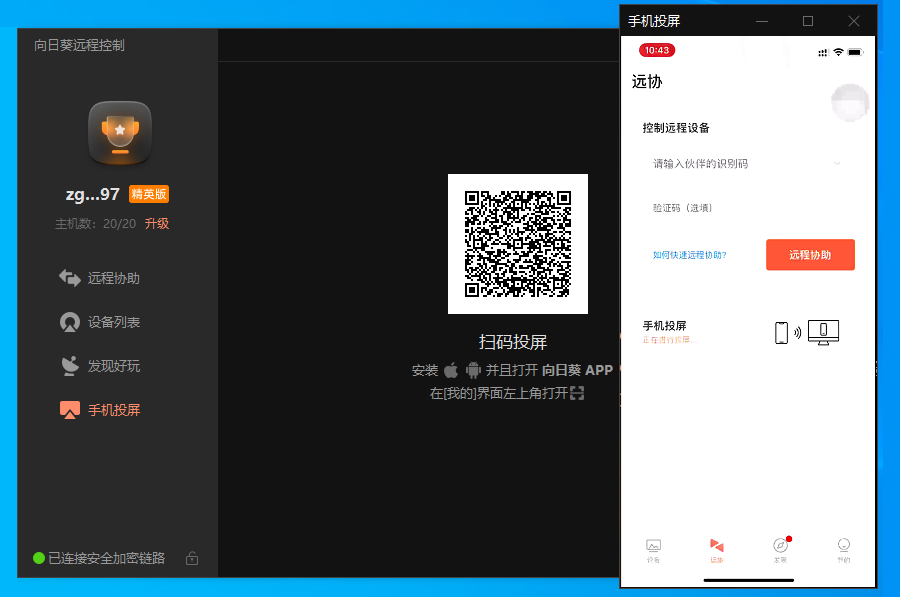Screen dimensions: 900x597
Task: Open the 我的 tab in phone bottom bar
Action: coord(844,551)
